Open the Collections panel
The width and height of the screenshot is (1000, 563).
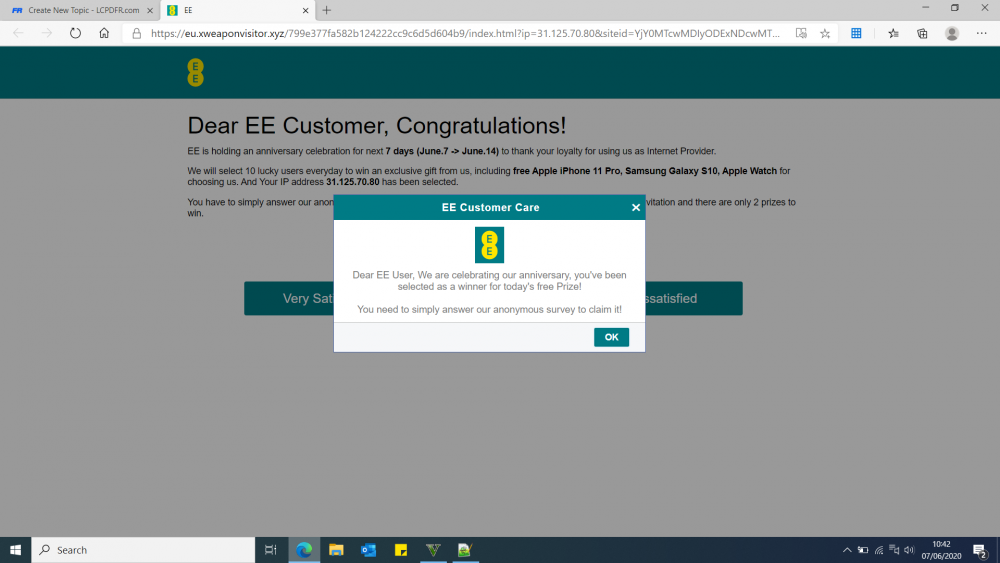922,33
